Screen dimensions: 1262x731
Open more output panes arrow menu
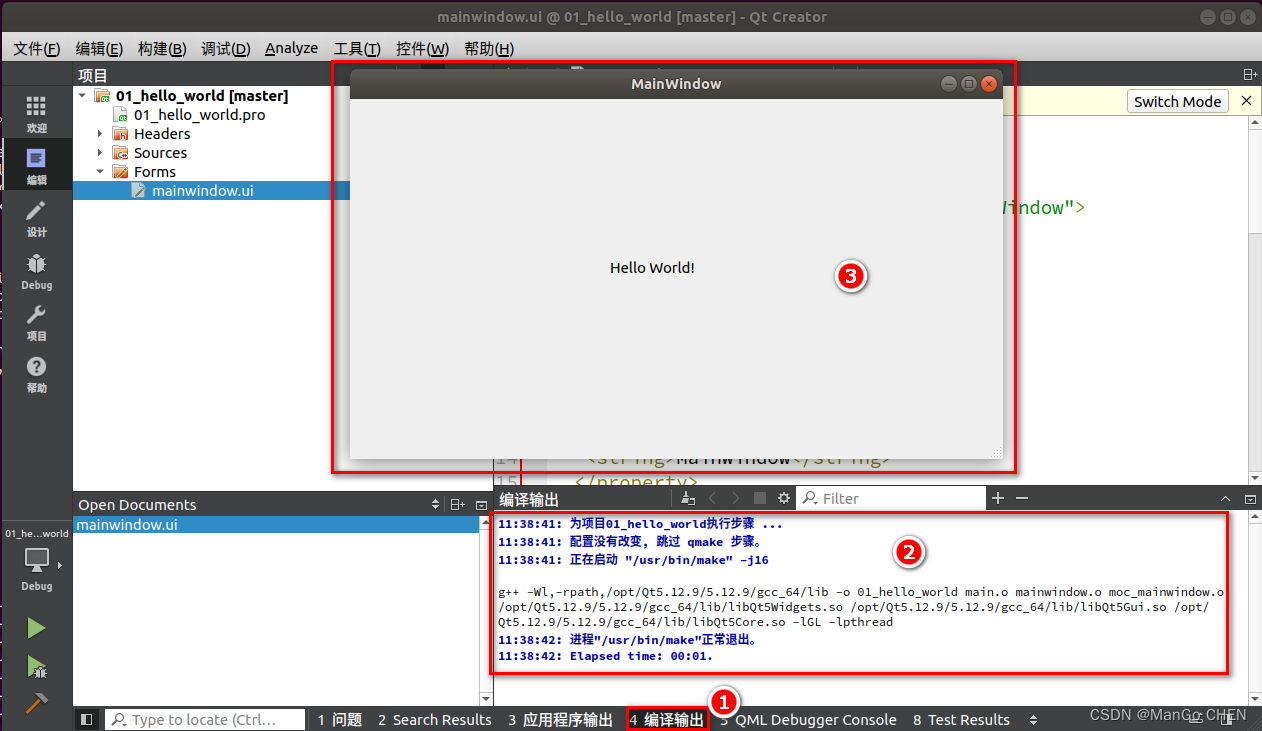[x=1033, y=719]
